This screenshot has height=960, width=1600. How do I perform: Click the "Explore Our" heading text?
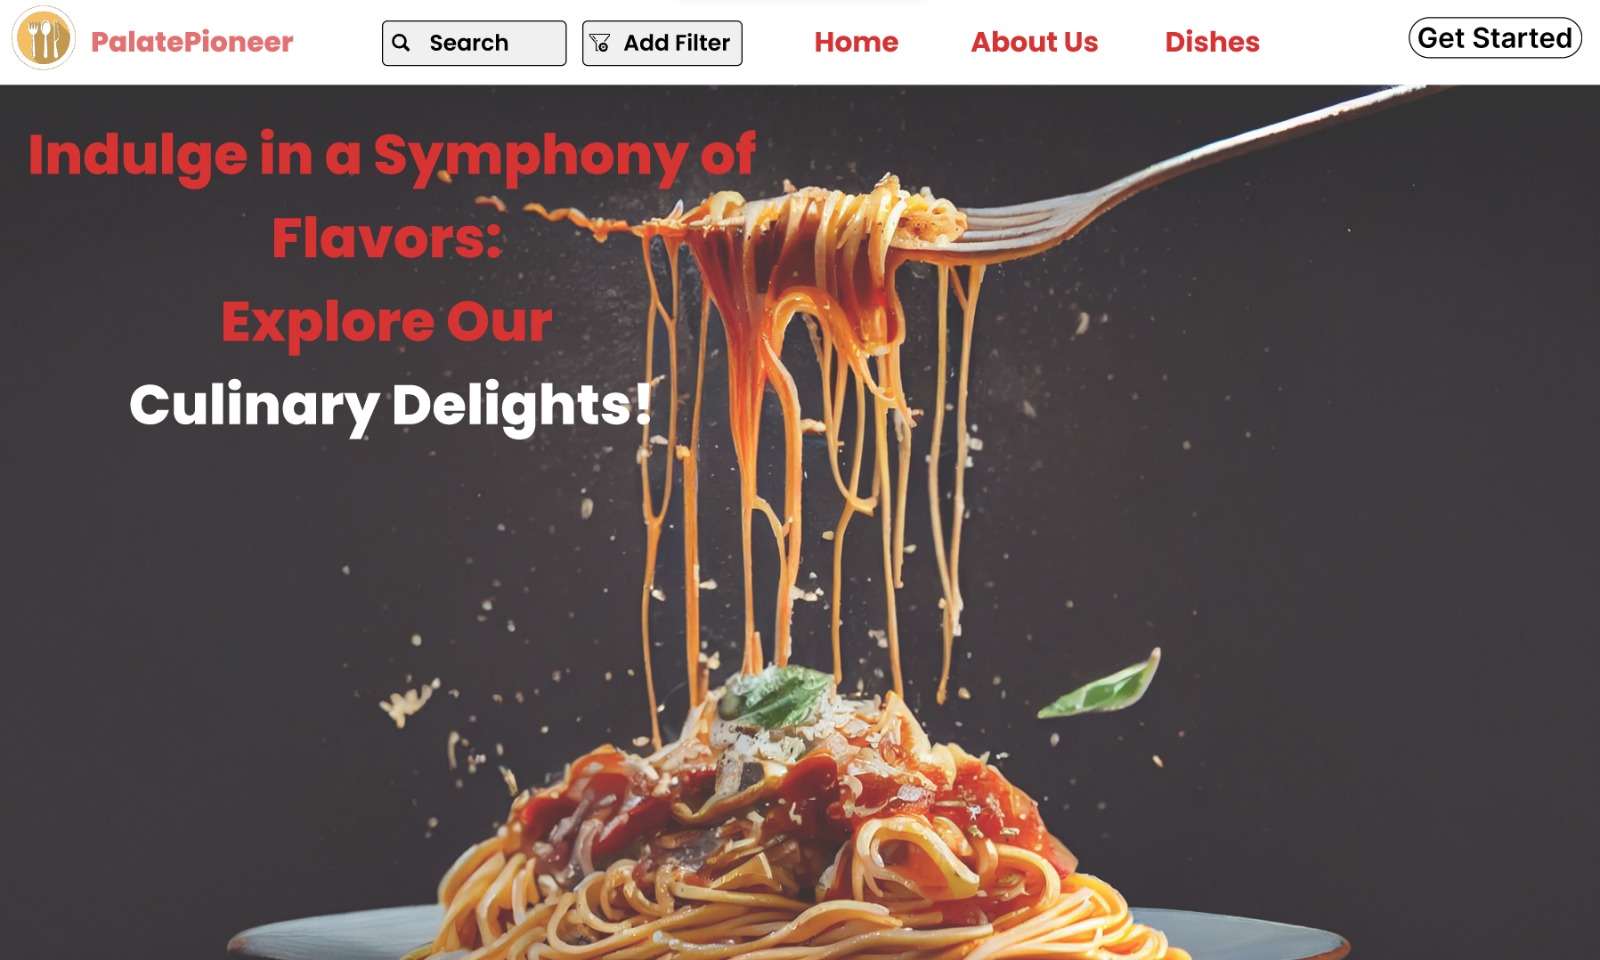[x=386, y=321]
